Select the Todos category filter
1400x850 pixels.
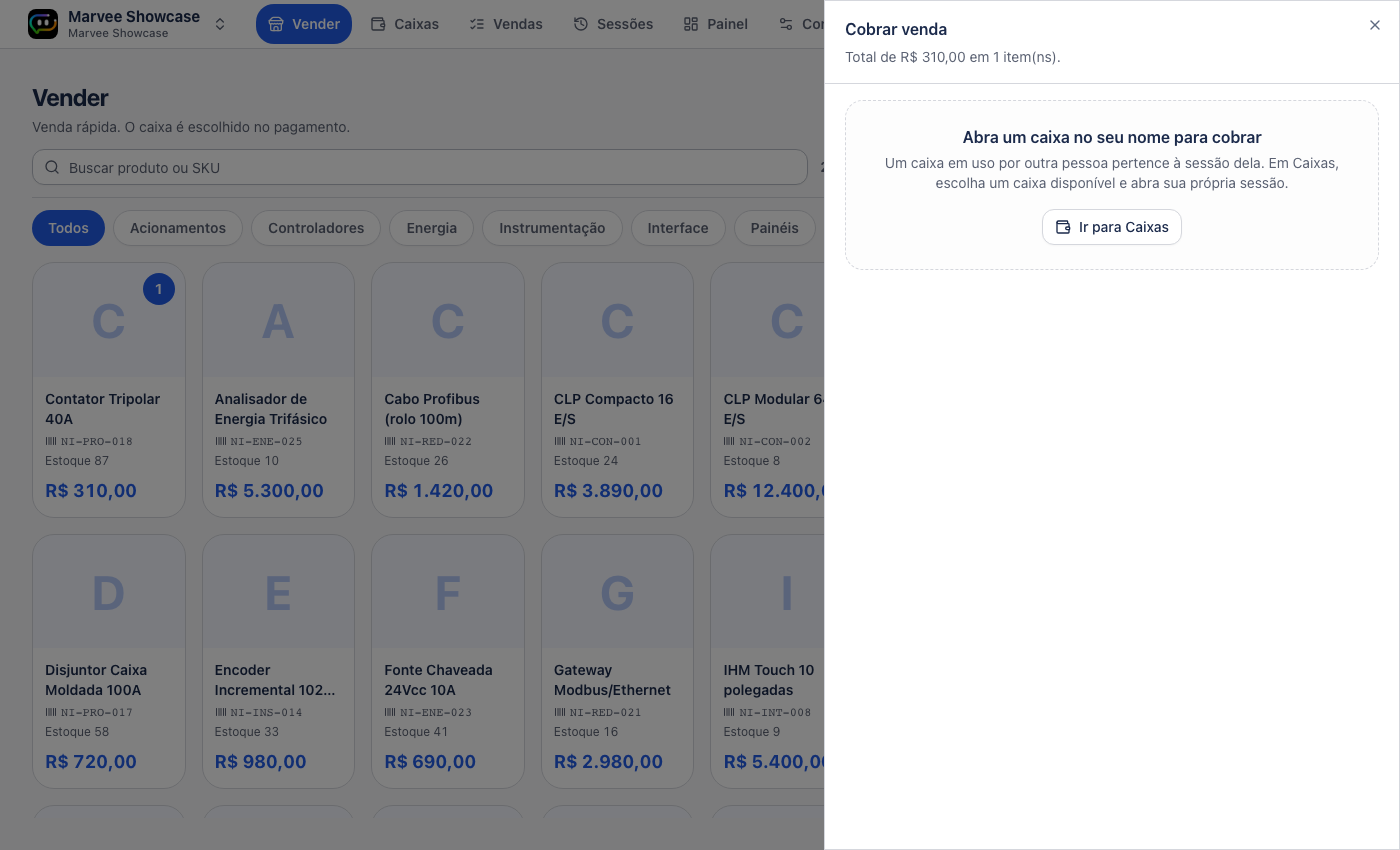click(68, 228)
